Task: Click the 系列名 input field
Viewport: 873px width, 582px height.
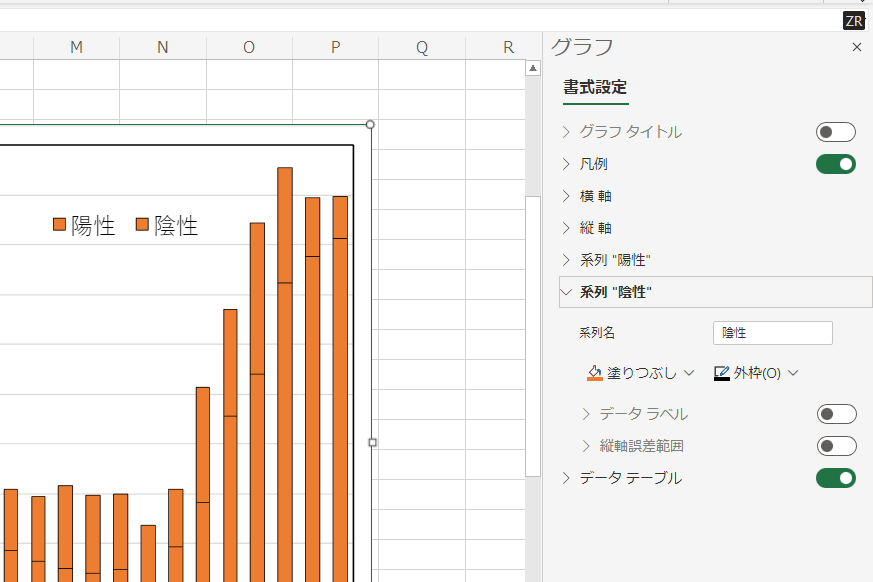Action: (773, 333)
